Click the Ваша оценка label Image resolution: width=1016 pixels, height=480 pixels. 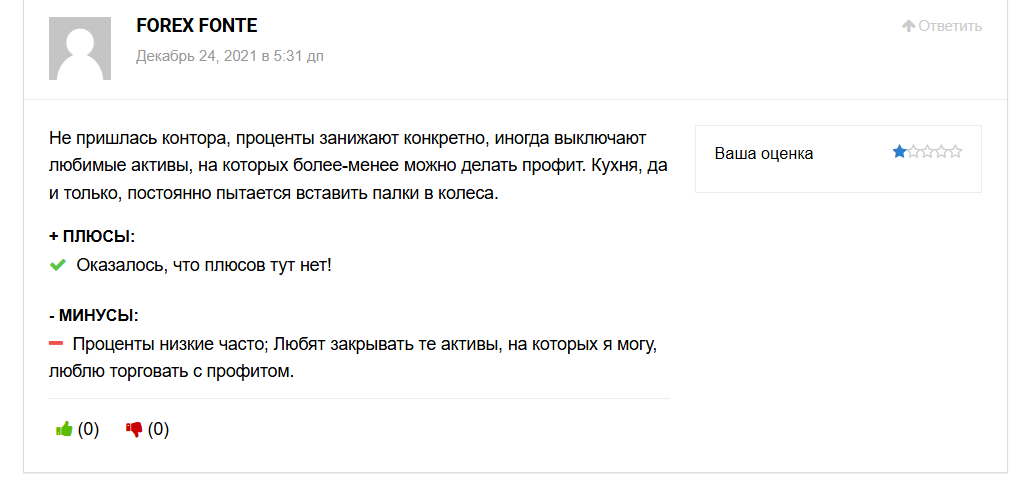764,154
